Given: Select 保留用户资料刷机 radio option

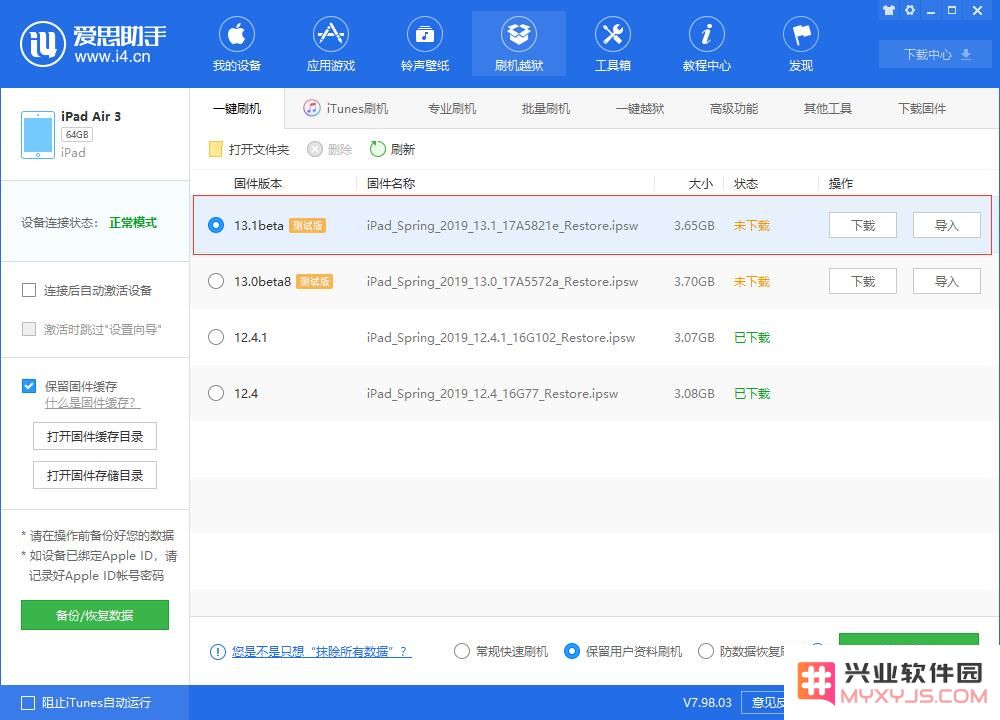Looking at the screenshot, I should coord(572,651).
